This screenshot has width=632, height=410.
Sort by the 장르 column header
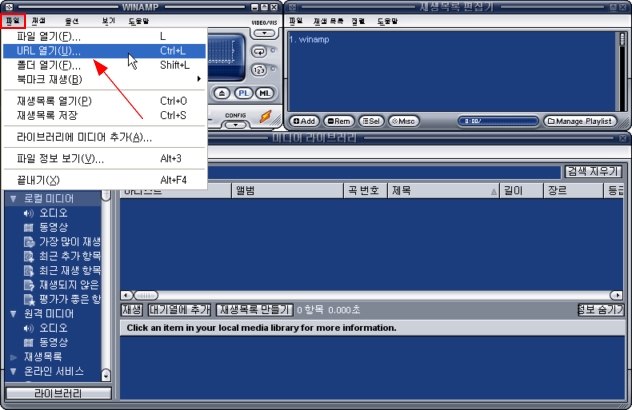point(573,191)
